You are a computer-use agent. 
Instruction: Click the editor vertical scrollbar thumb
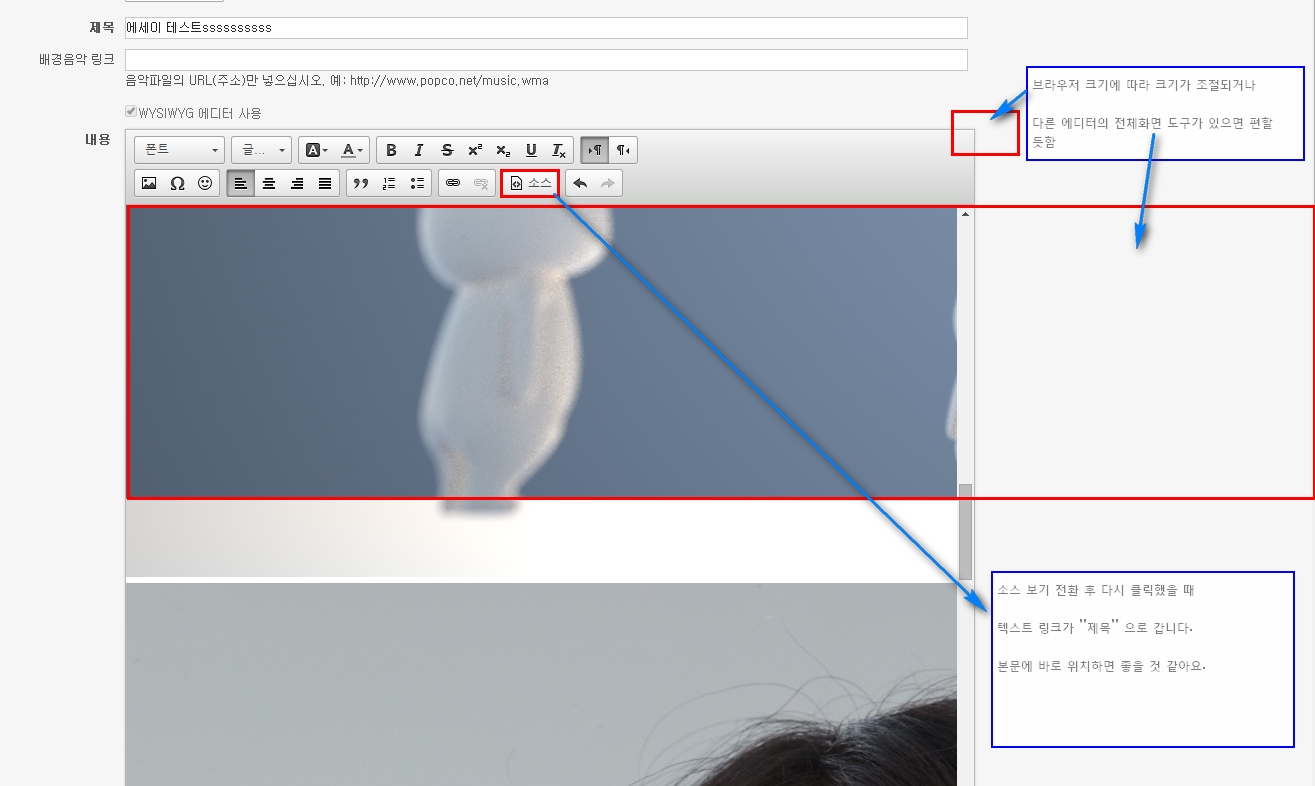tap(965, 530)
